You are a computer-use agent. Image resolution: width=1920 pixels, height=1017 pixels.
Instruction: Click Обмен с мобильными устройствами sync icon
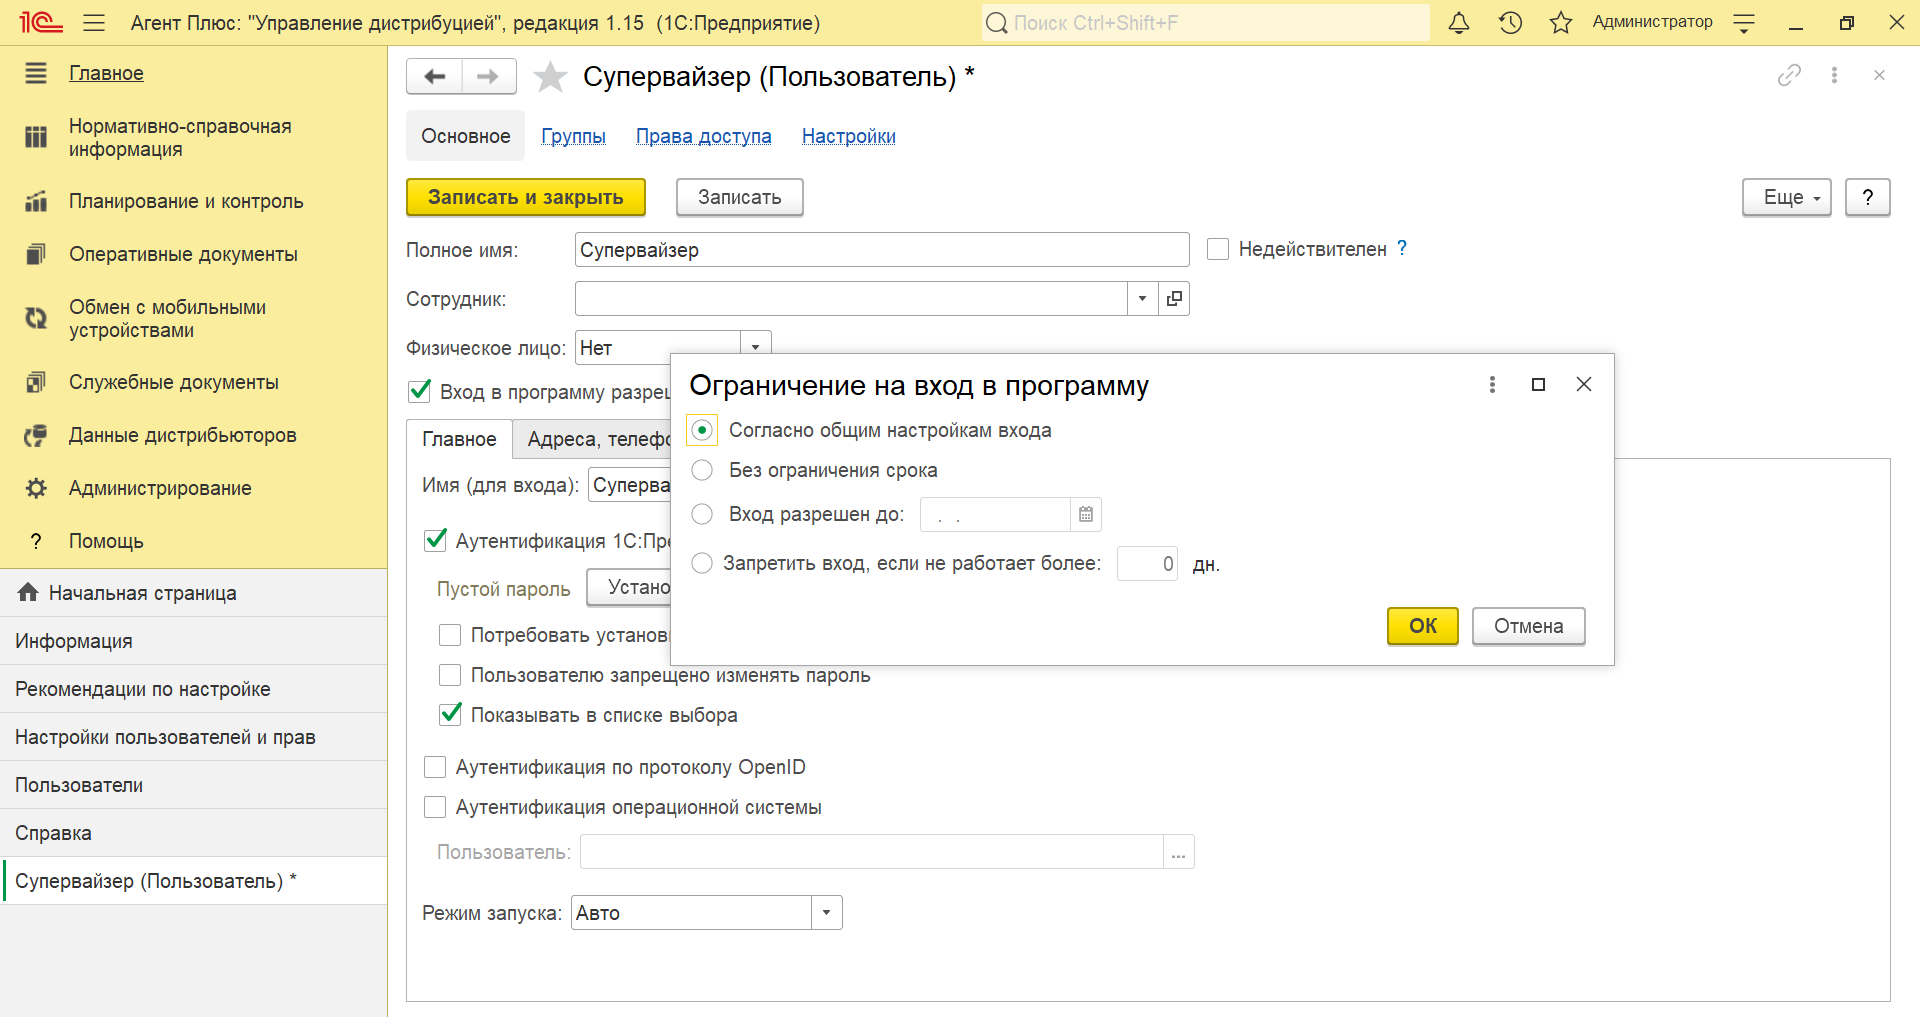tap(36, 318)
